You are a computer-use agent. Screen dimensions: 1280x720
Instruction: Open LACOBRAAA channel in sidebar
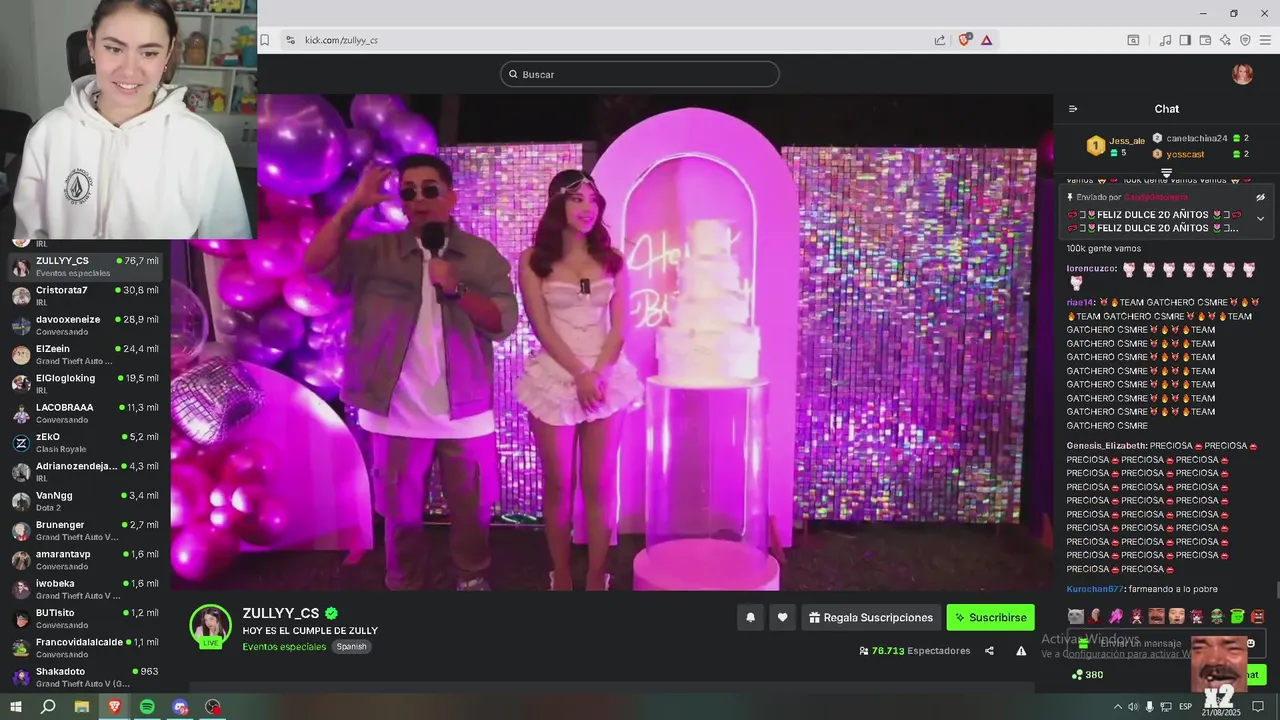85,413
